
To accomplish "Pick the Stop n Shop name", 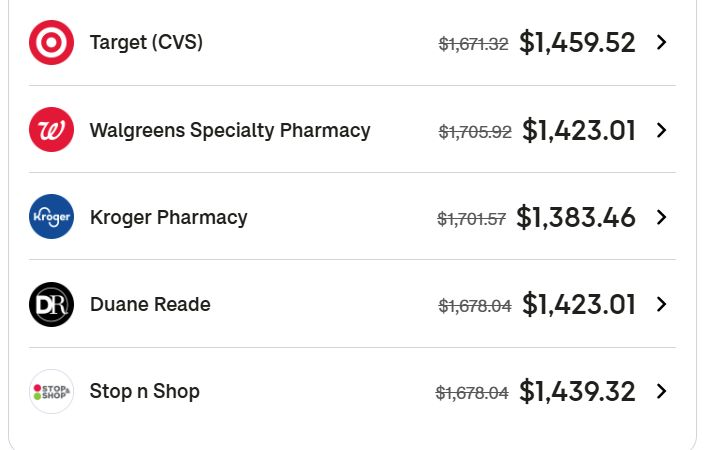I will point(145,391).
